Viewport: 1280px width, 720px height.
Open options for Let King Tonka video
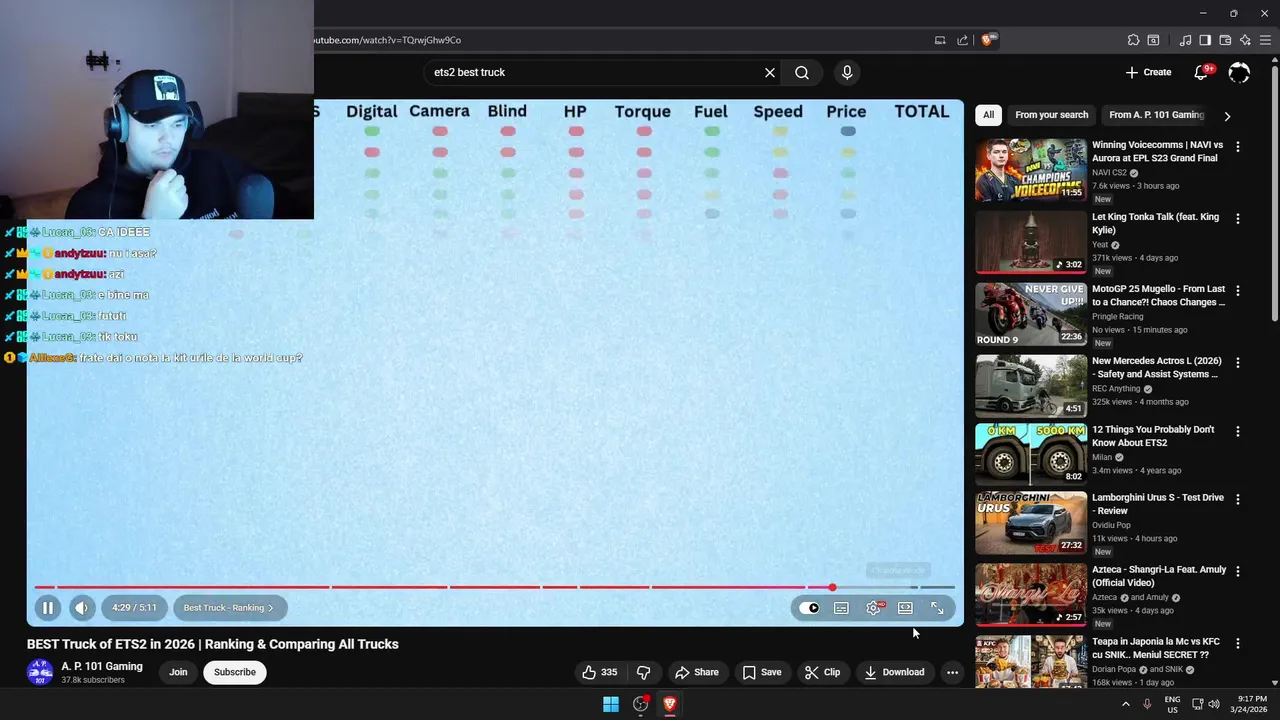pos(1238,219)
